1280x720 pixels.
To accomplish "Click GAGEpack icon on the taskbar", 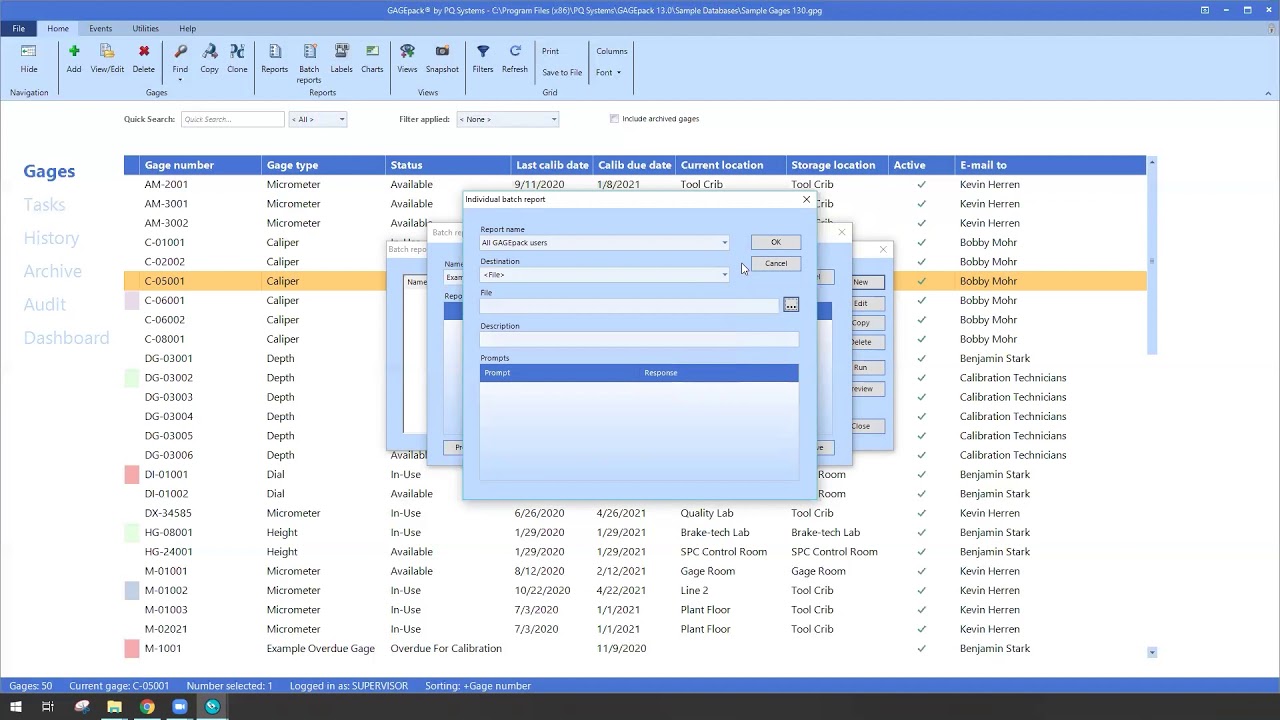I will (x=212, y=707).
